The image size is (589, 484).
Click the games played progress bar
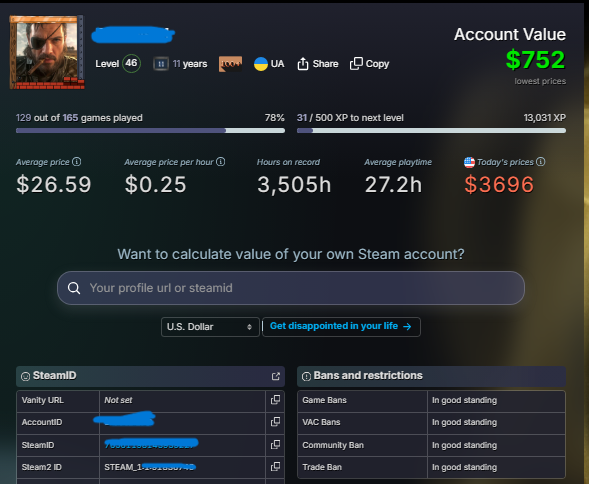(150, 130)
